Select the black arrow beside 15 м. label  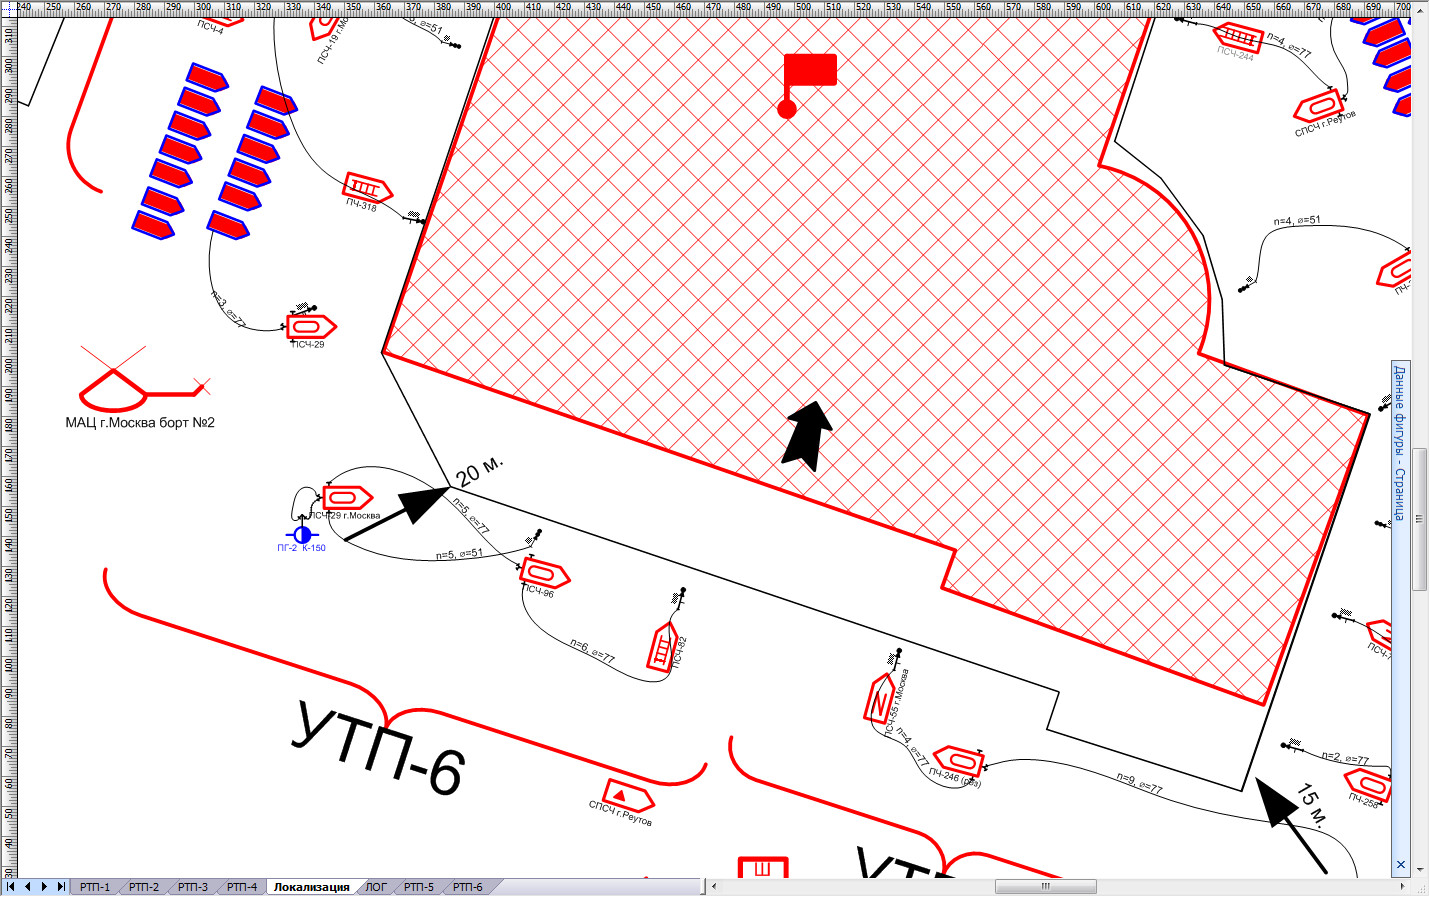[x=1291, y=826]
